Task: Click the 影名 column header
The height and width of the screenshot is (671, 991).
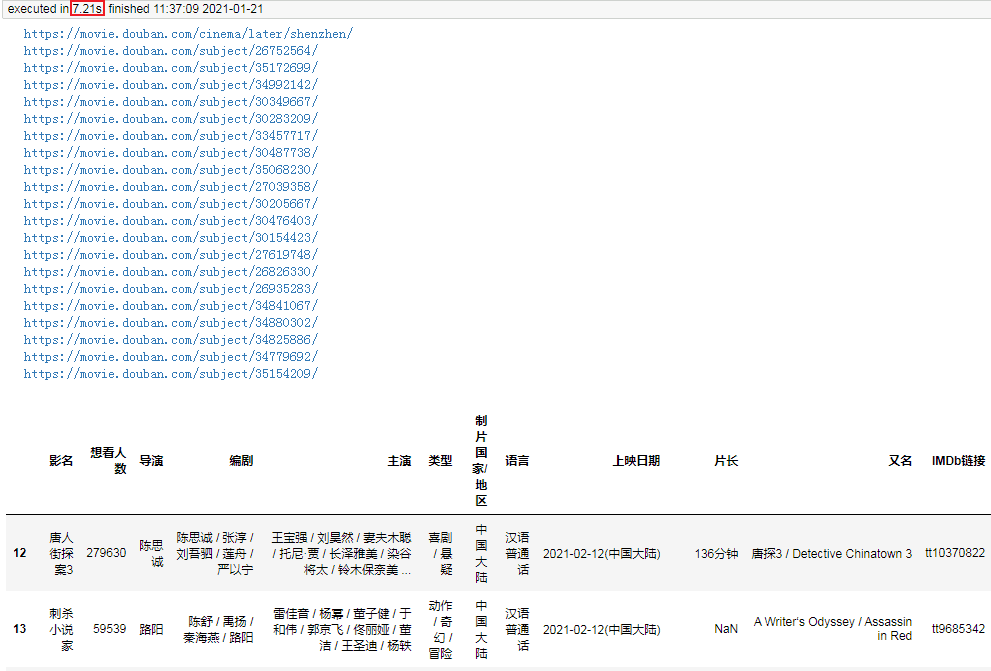Action: [x=61, y=461]
